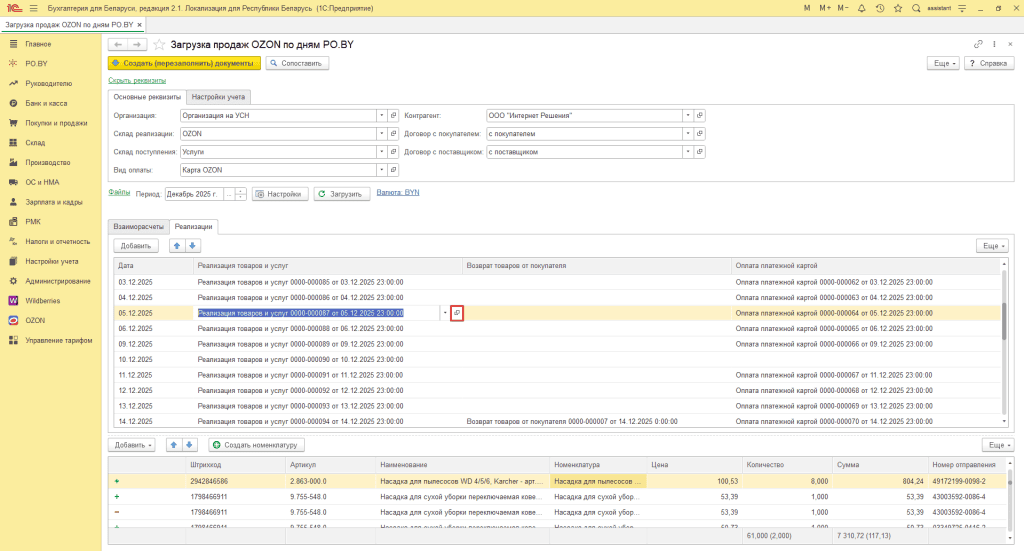Add form to favorites star

[x=159, y=44]
